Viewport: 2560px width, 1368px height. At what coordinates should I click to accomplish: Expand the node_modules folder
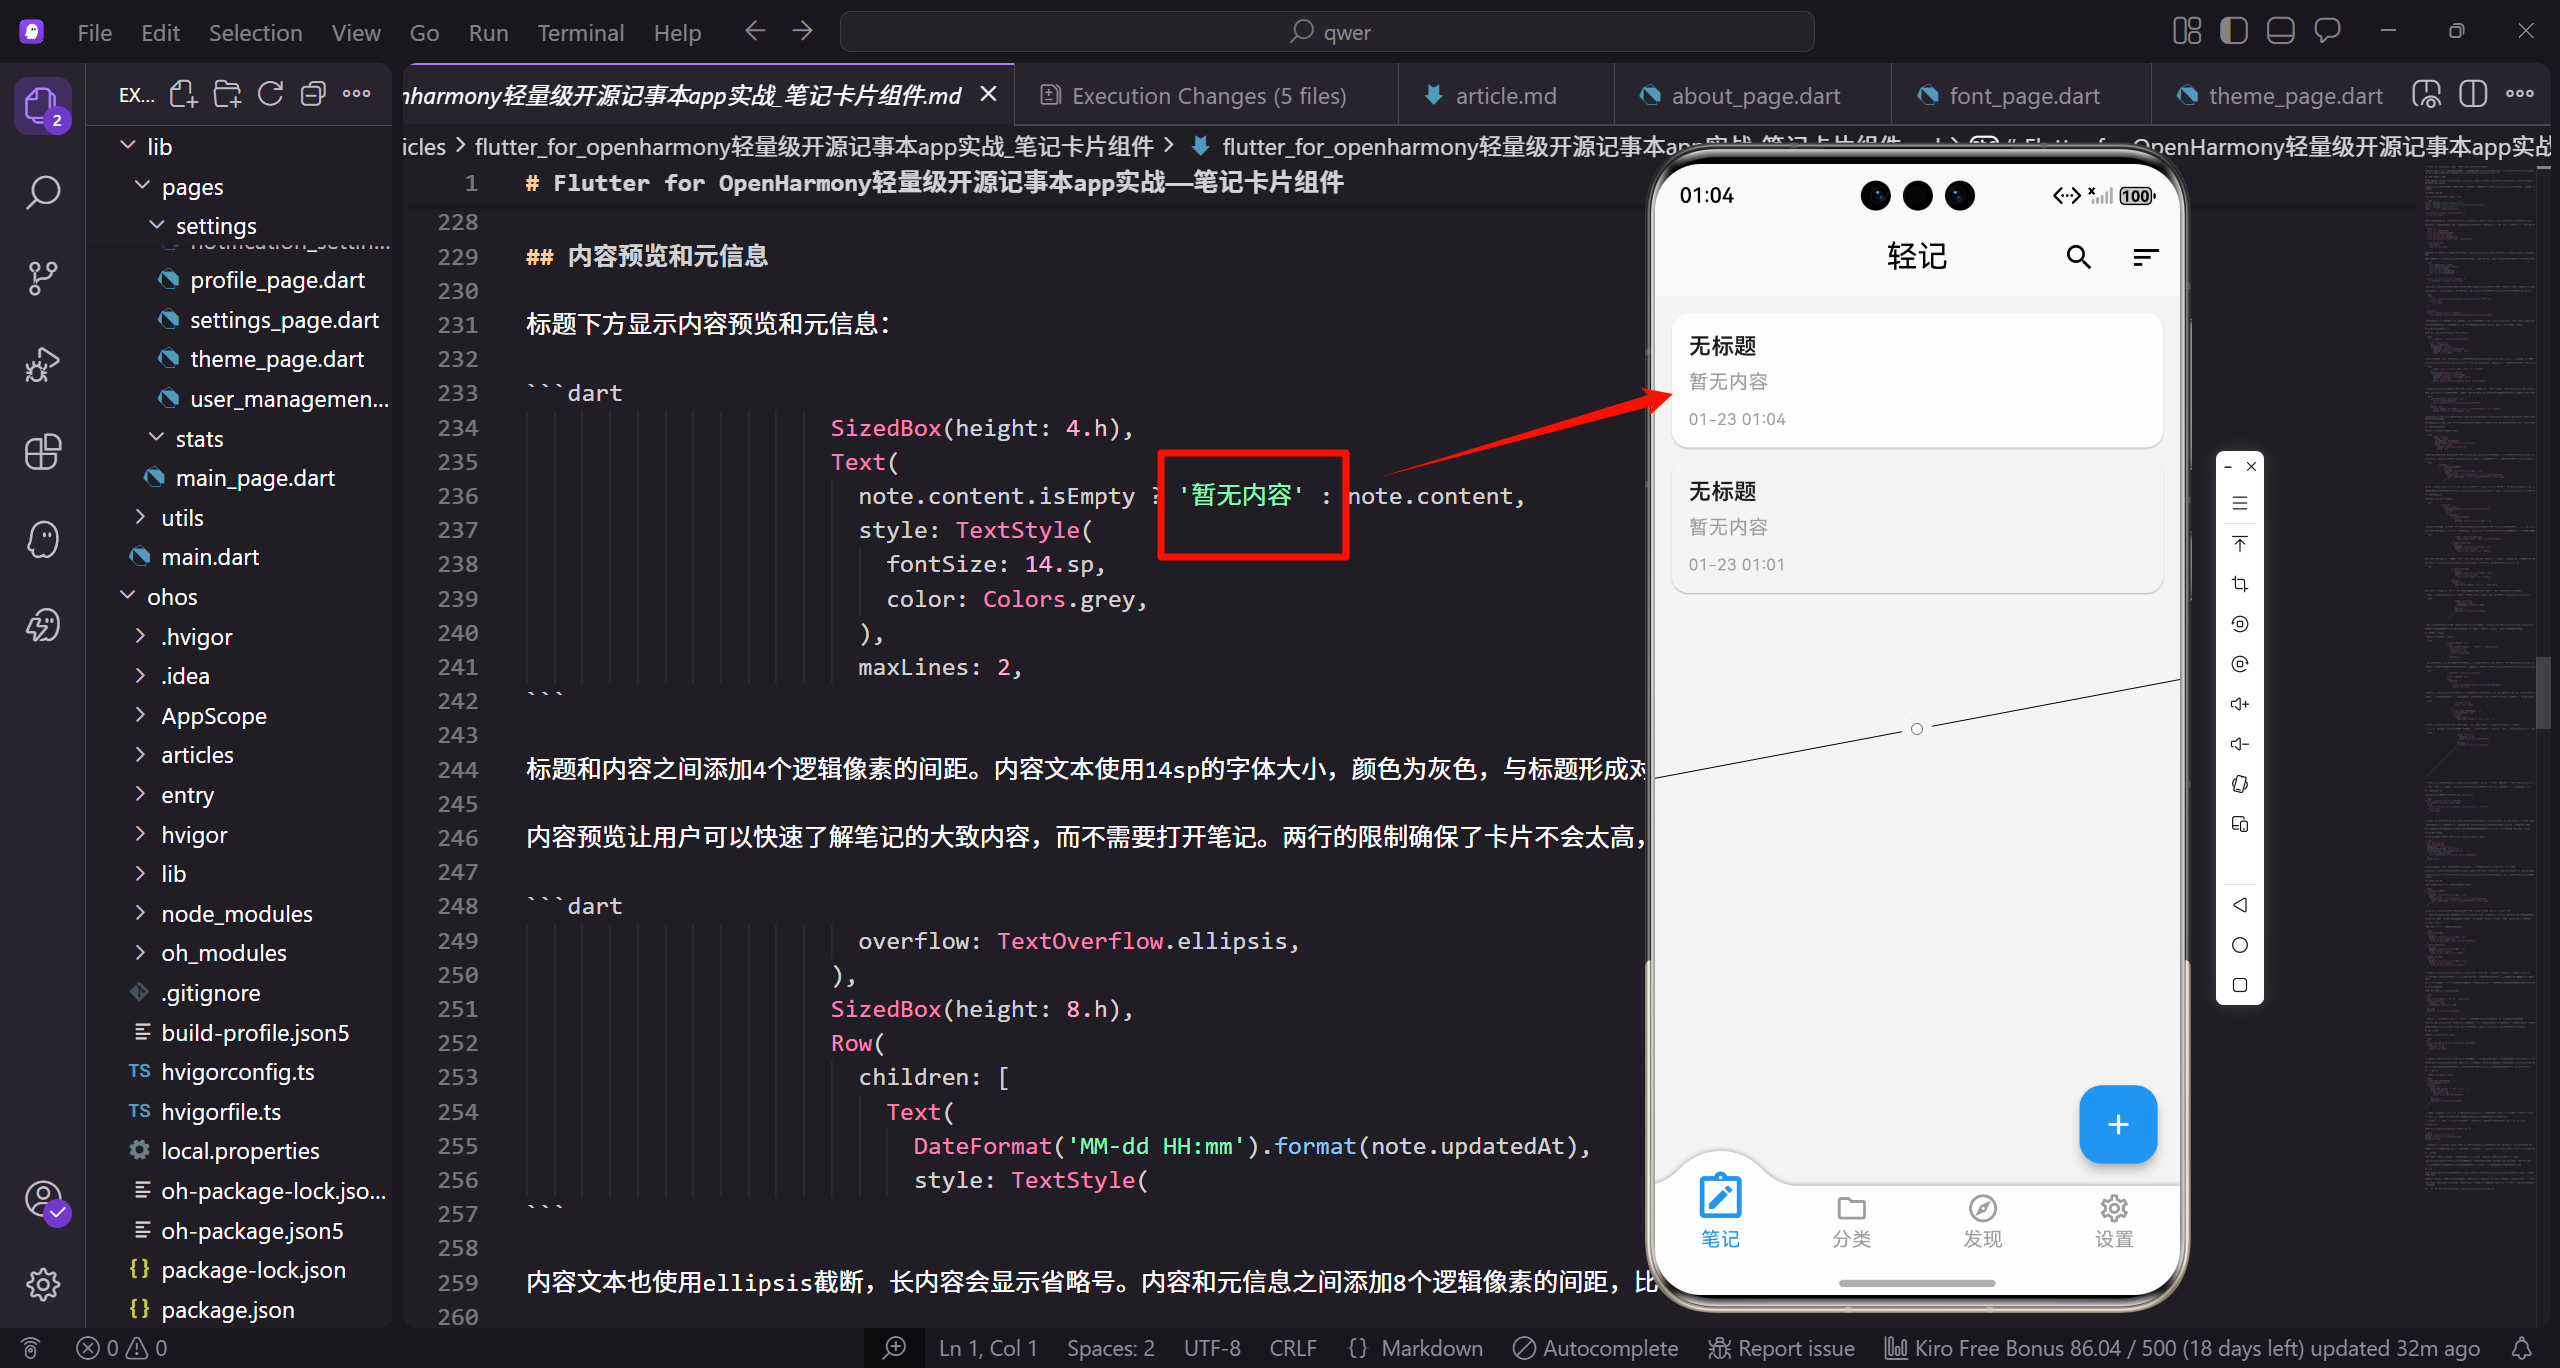[236, 913]
